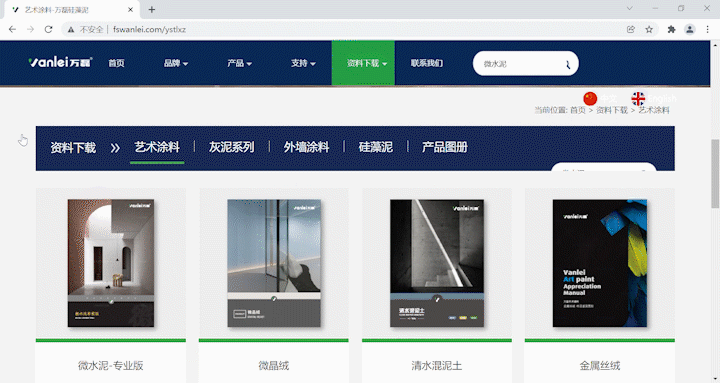Click the not-secure warning icon in the address bar
Image resolution: width=720 pixels, height=383 pixels.
pos(71,29)
